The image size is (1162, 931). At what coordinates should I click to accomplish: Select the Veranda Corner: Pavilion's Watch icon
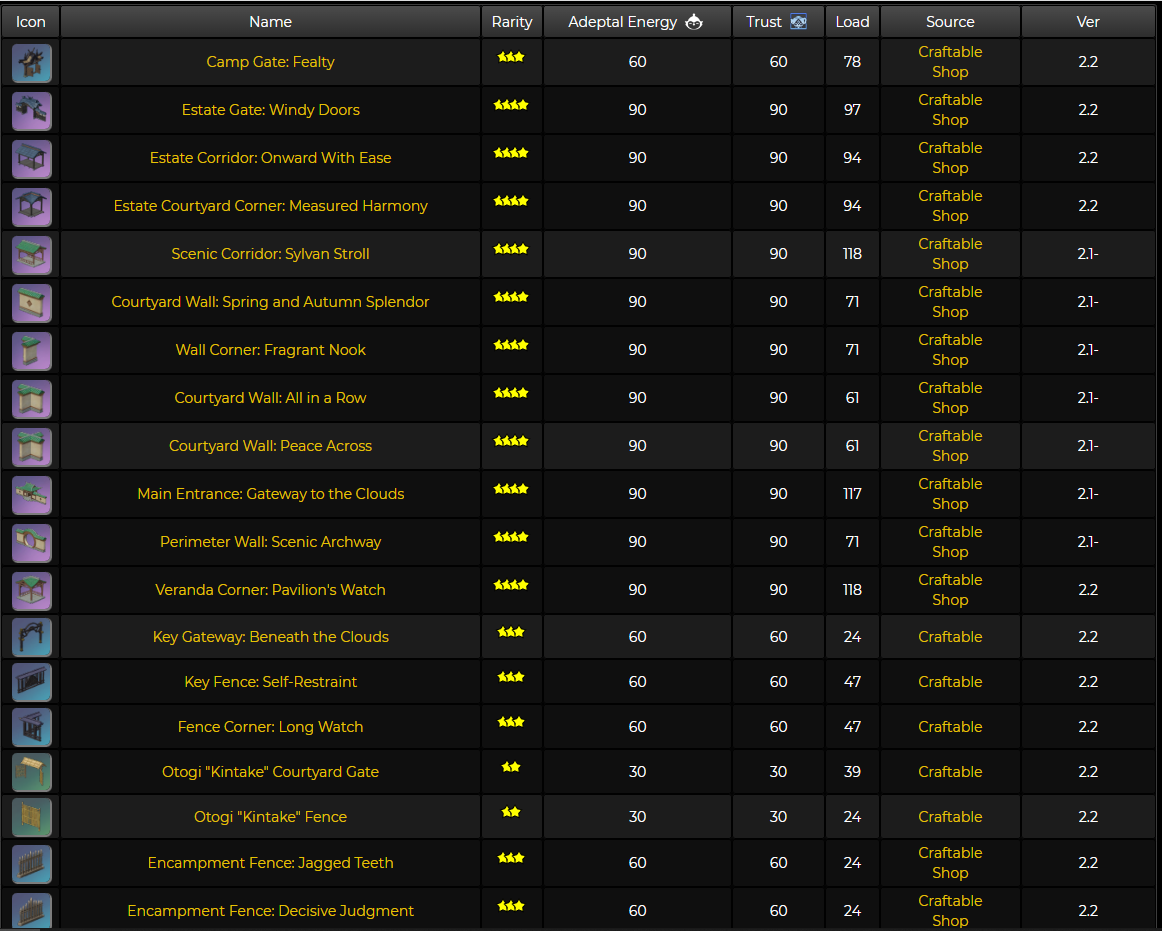tap(32, 591)
